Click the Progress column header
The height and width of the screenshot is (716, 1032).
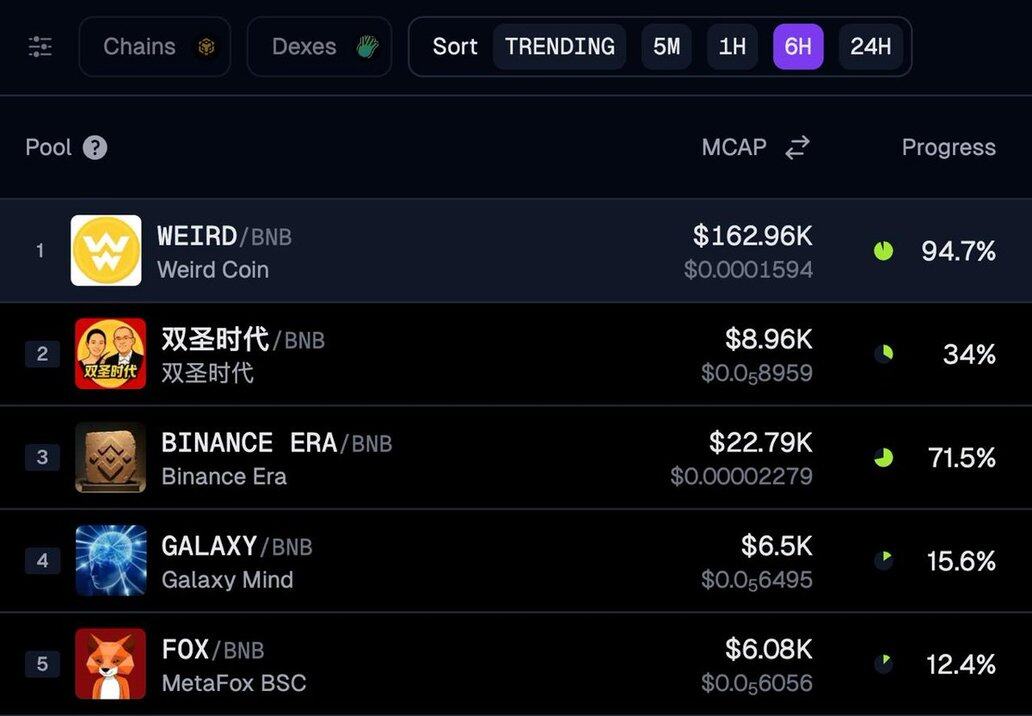pos(948,148)
